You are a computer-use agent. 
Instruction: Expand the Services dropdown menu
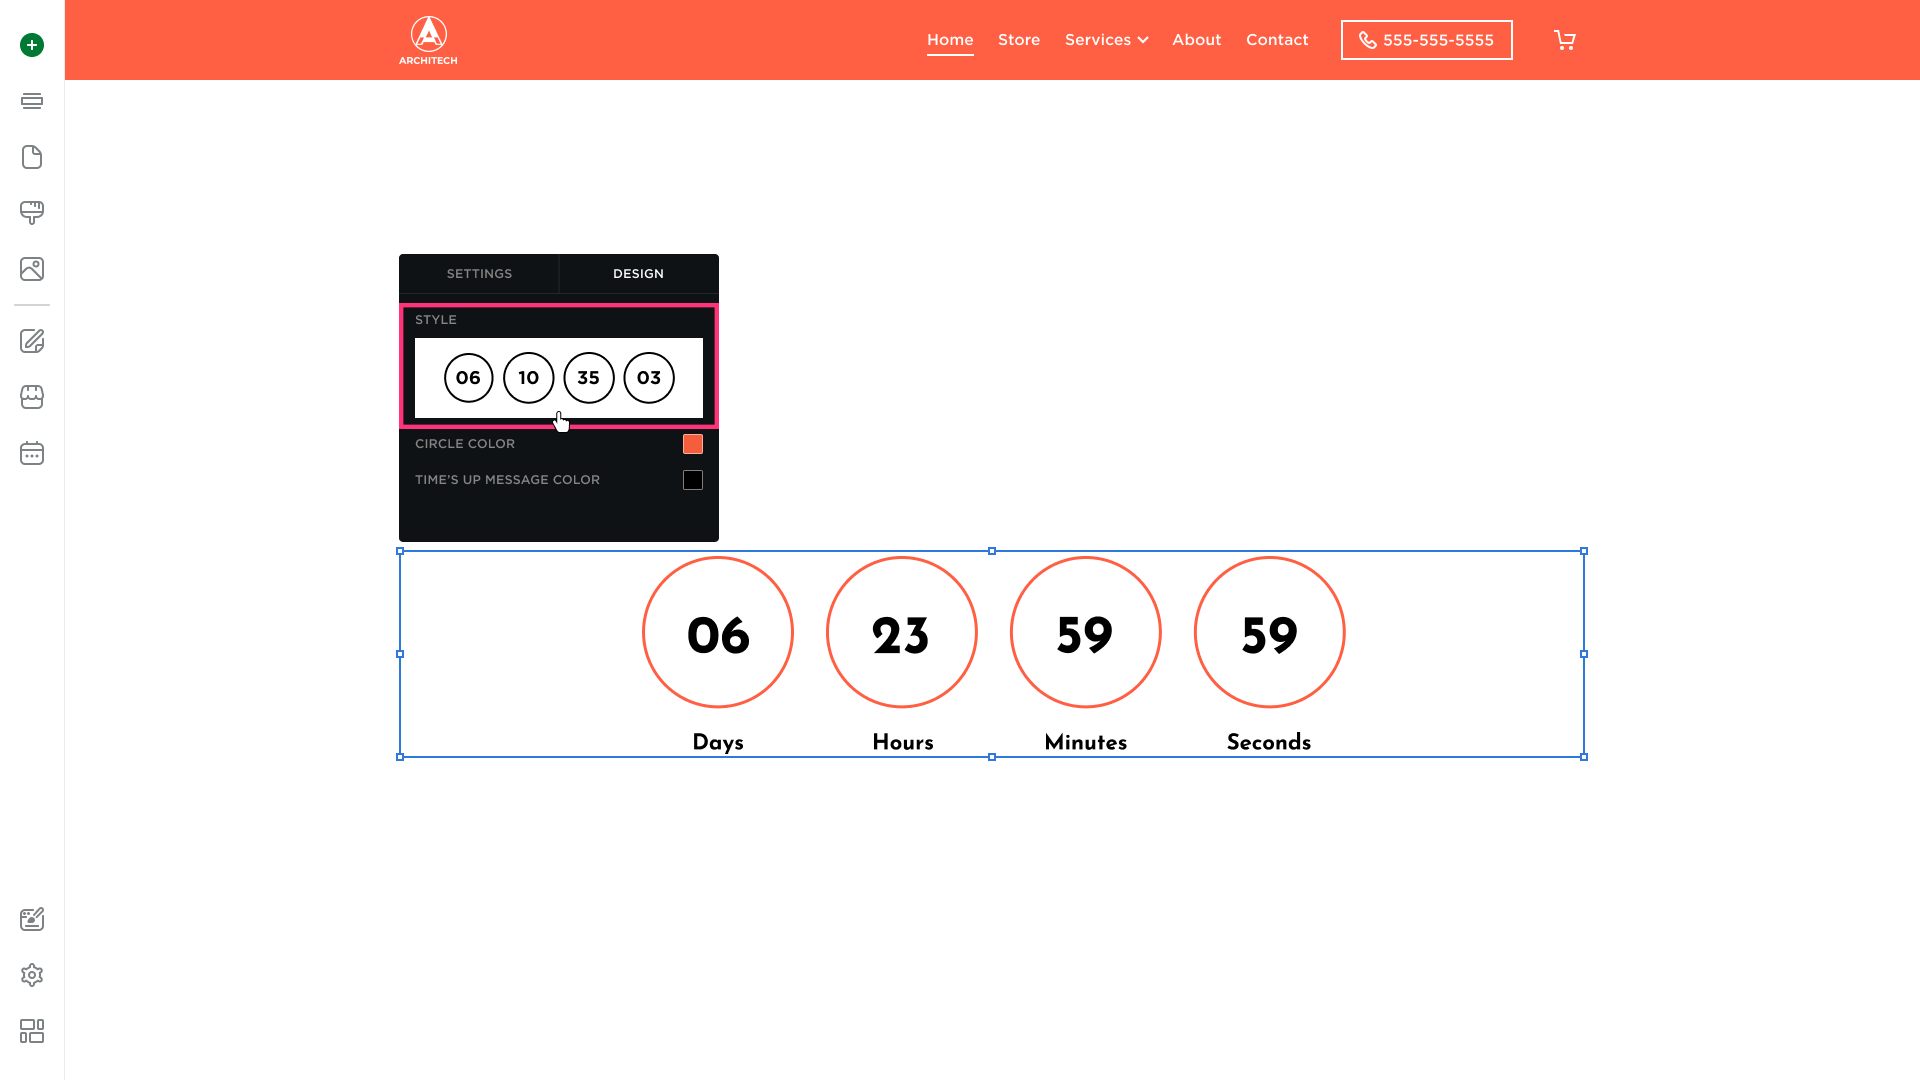[x=1106, y=40]
